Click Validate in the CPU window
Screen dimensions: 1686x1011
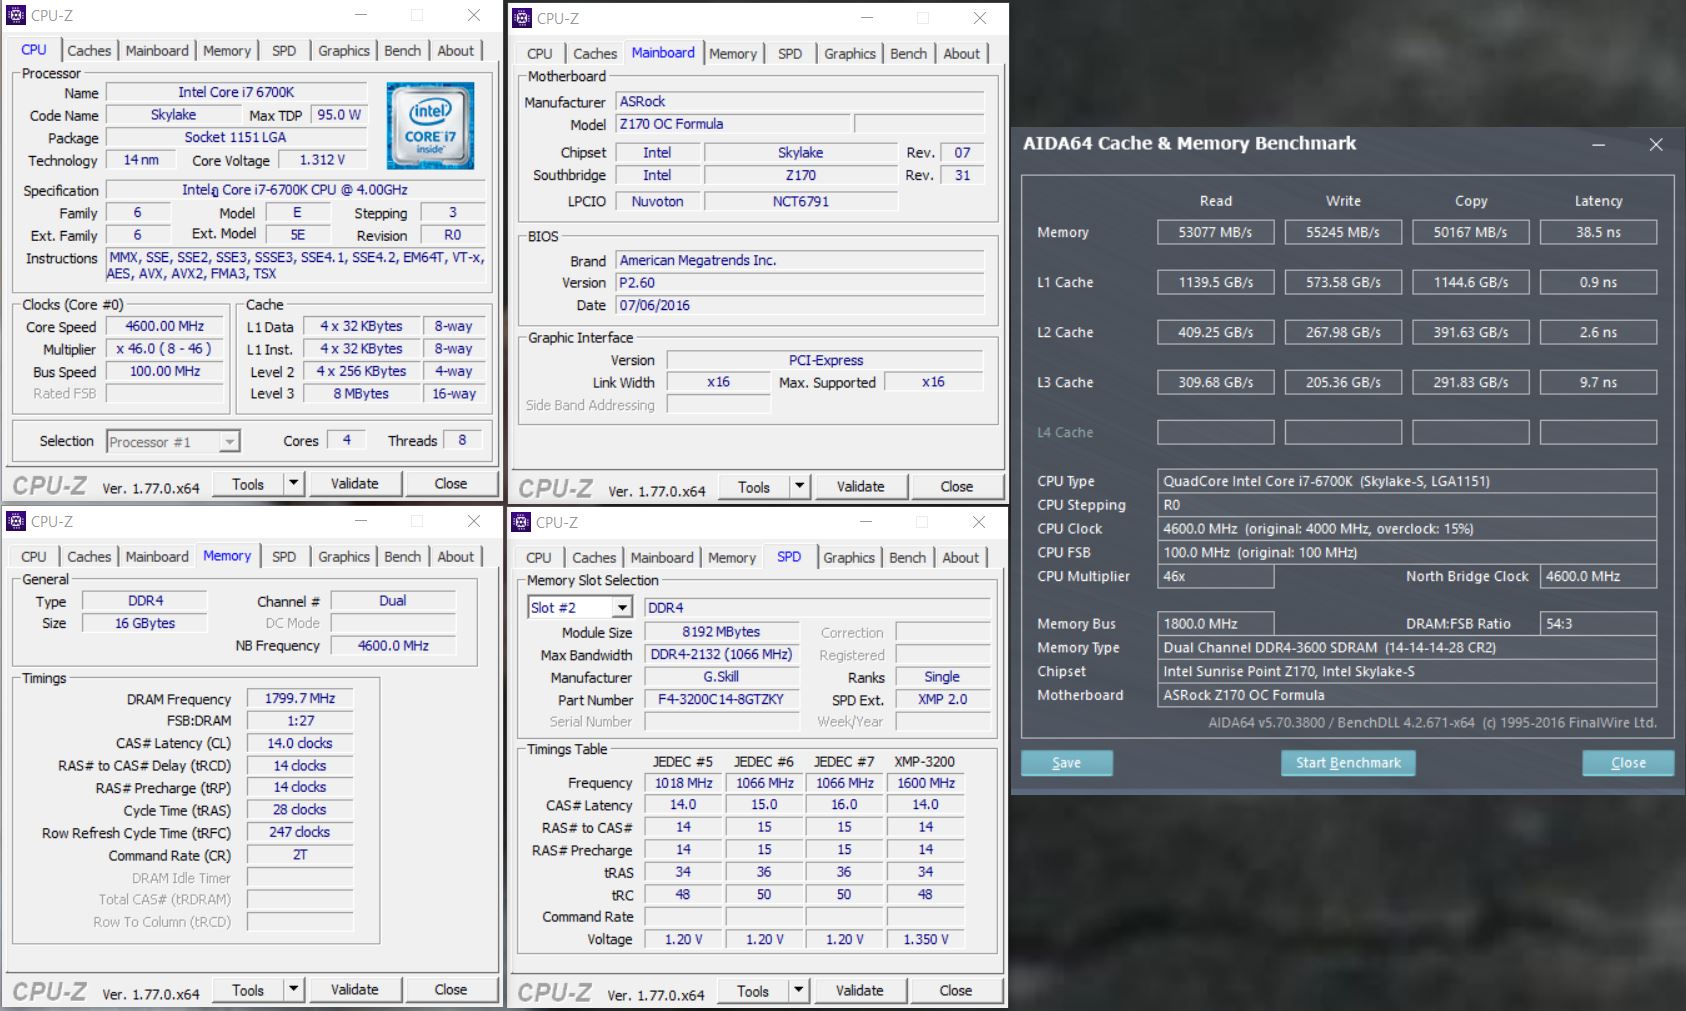point(355,484)
